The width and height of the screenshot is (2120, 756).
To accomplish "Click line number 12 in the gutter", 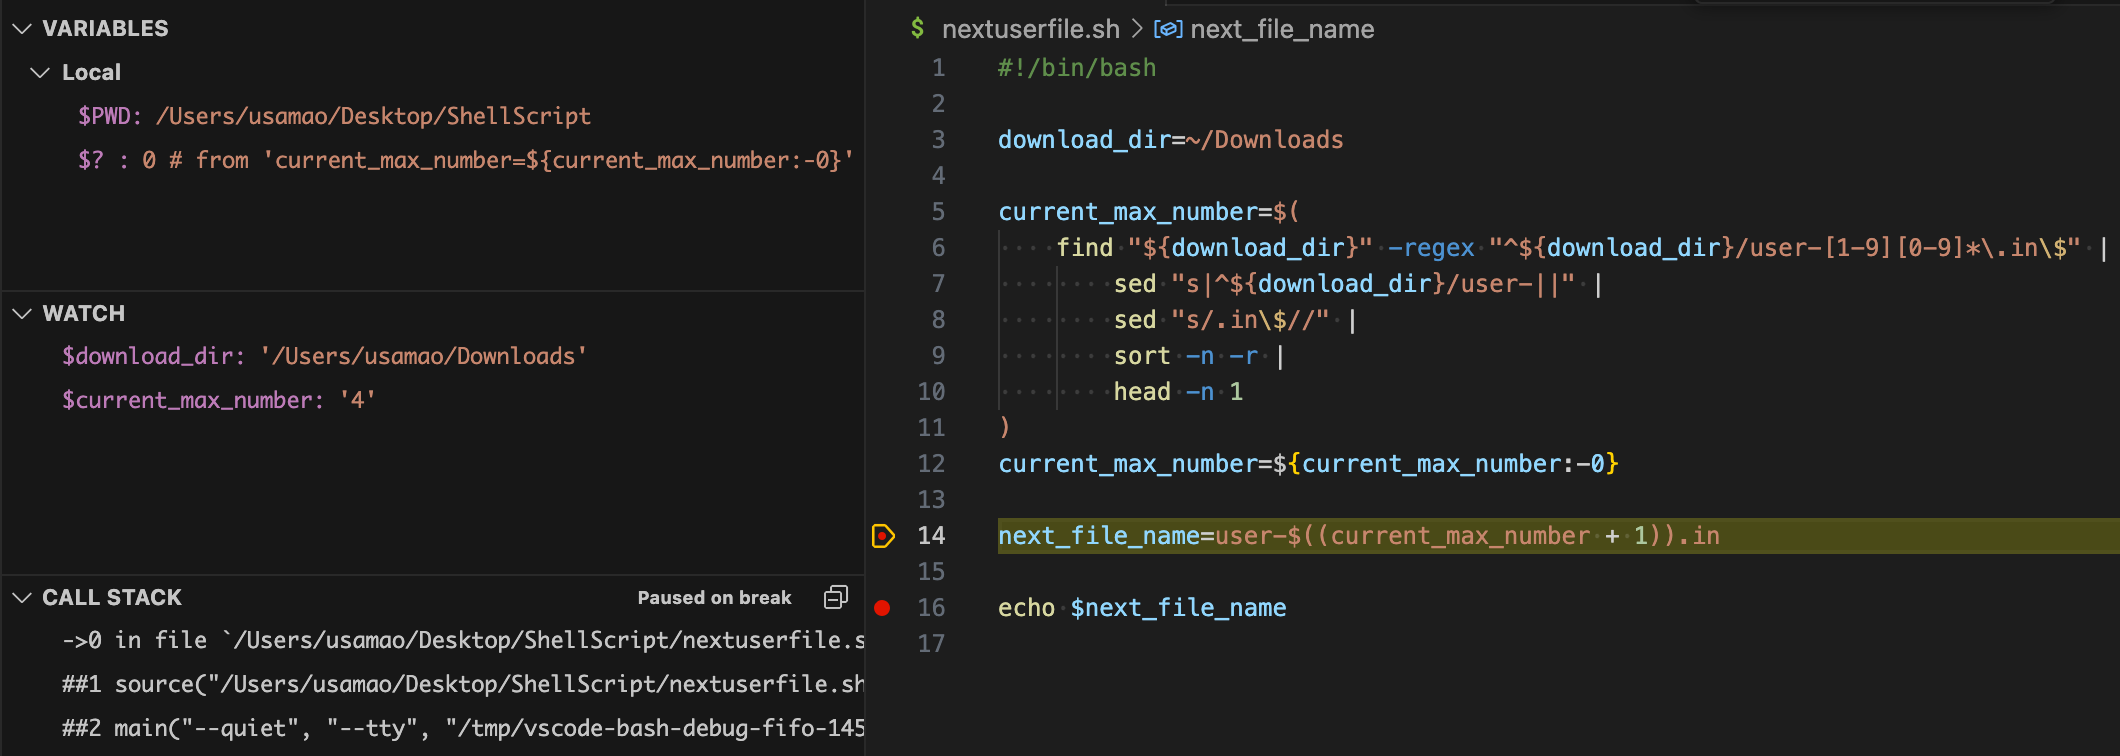I will (931, 464).
